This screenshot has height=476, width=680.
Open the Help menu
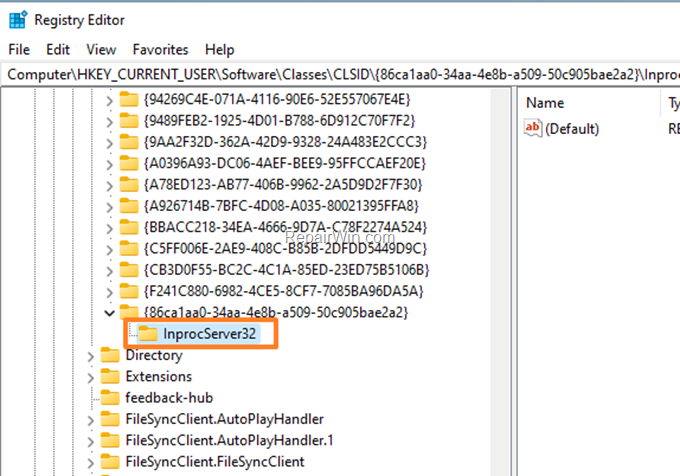[x=219, y=49]
